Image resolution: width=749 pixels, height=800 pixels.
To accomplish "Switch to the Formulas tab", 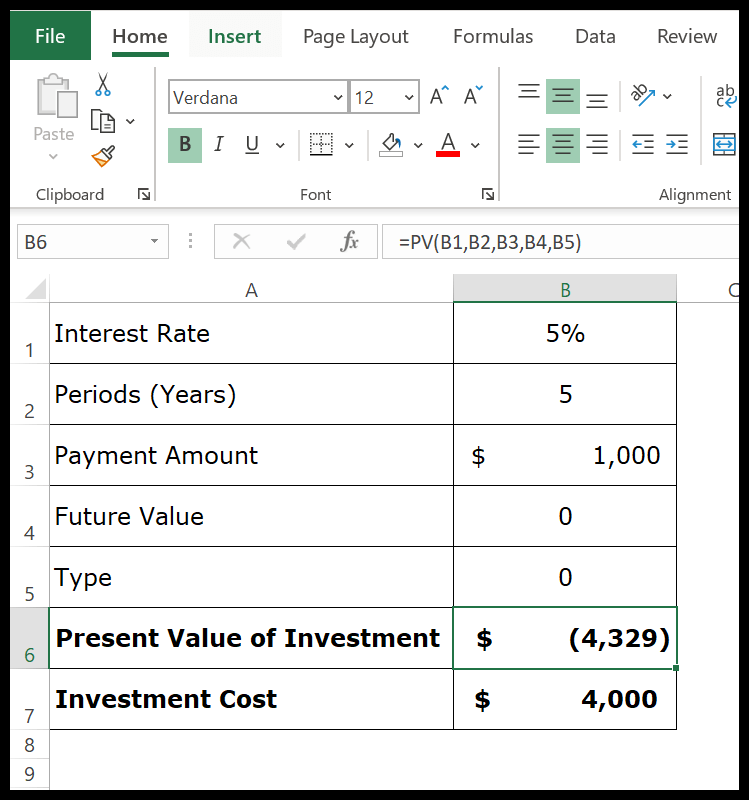I will tap(492, 36).
